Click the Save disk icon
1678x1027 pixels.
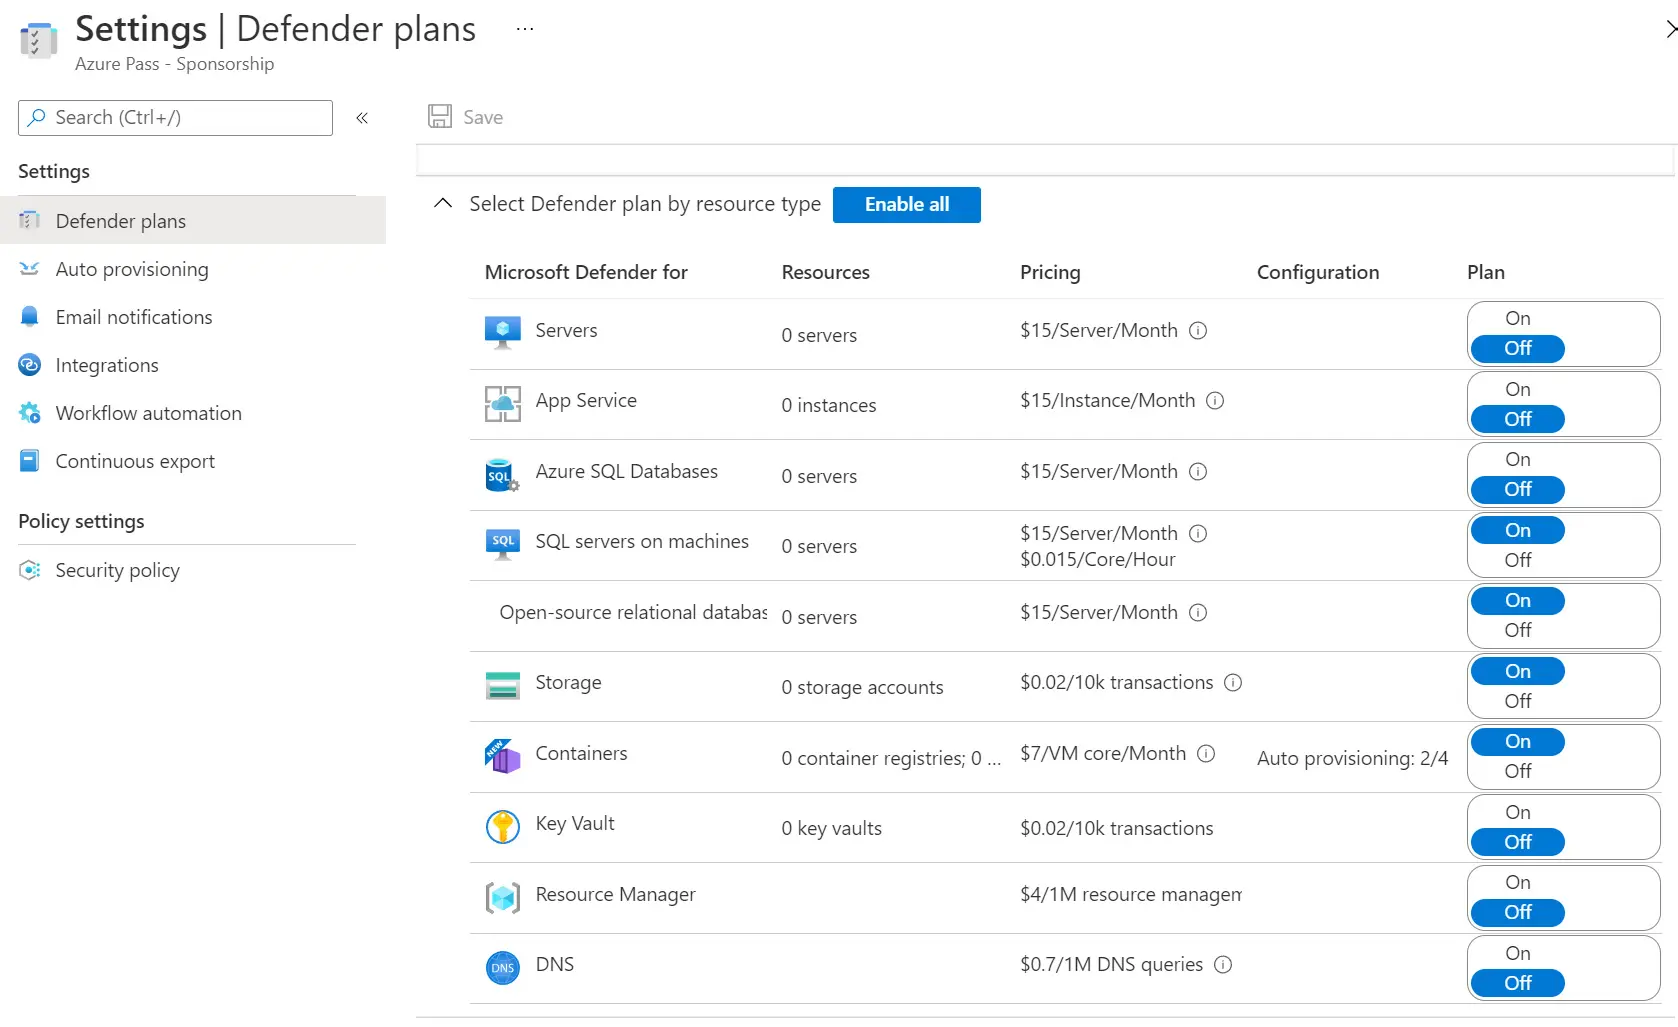(439, 117)
